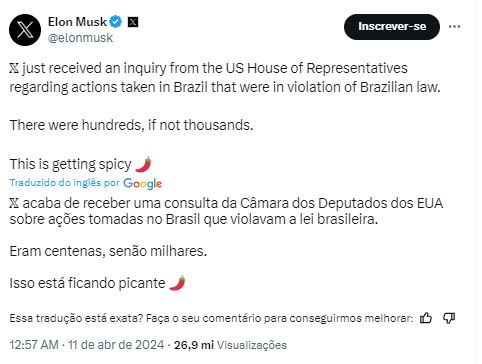Screen dimensions: 482x364
Task: Click the 26,9 mi Visualizações count
Action: pos(230,345)
